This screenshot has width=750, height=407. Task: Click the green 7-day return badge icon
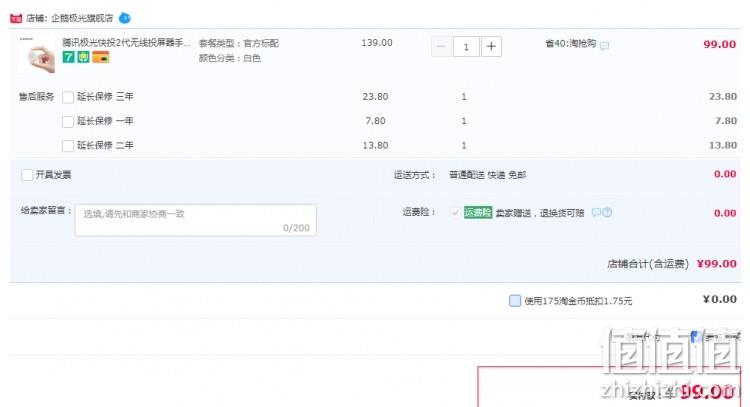[x=68, y=57]
